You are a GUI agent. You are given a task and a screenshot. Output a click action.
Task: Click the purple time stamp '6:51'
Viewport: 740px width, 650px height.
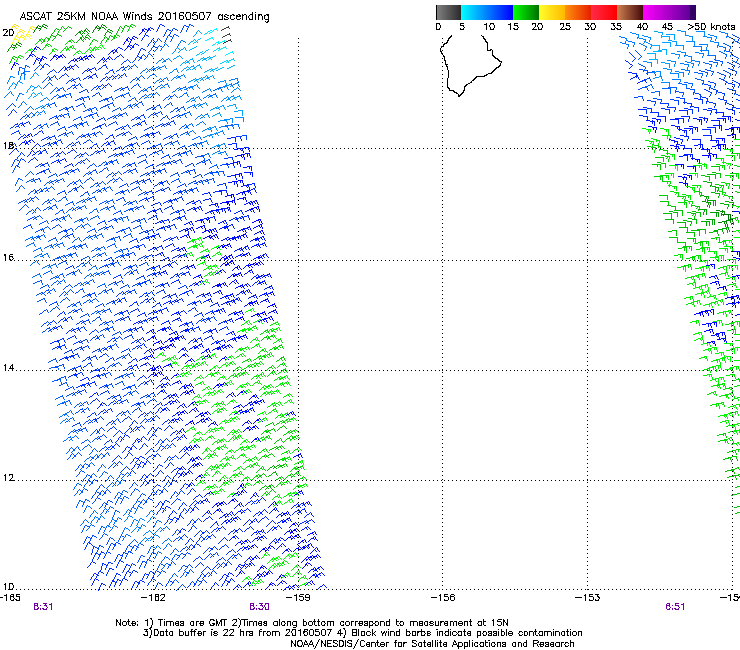pos(675,607)
